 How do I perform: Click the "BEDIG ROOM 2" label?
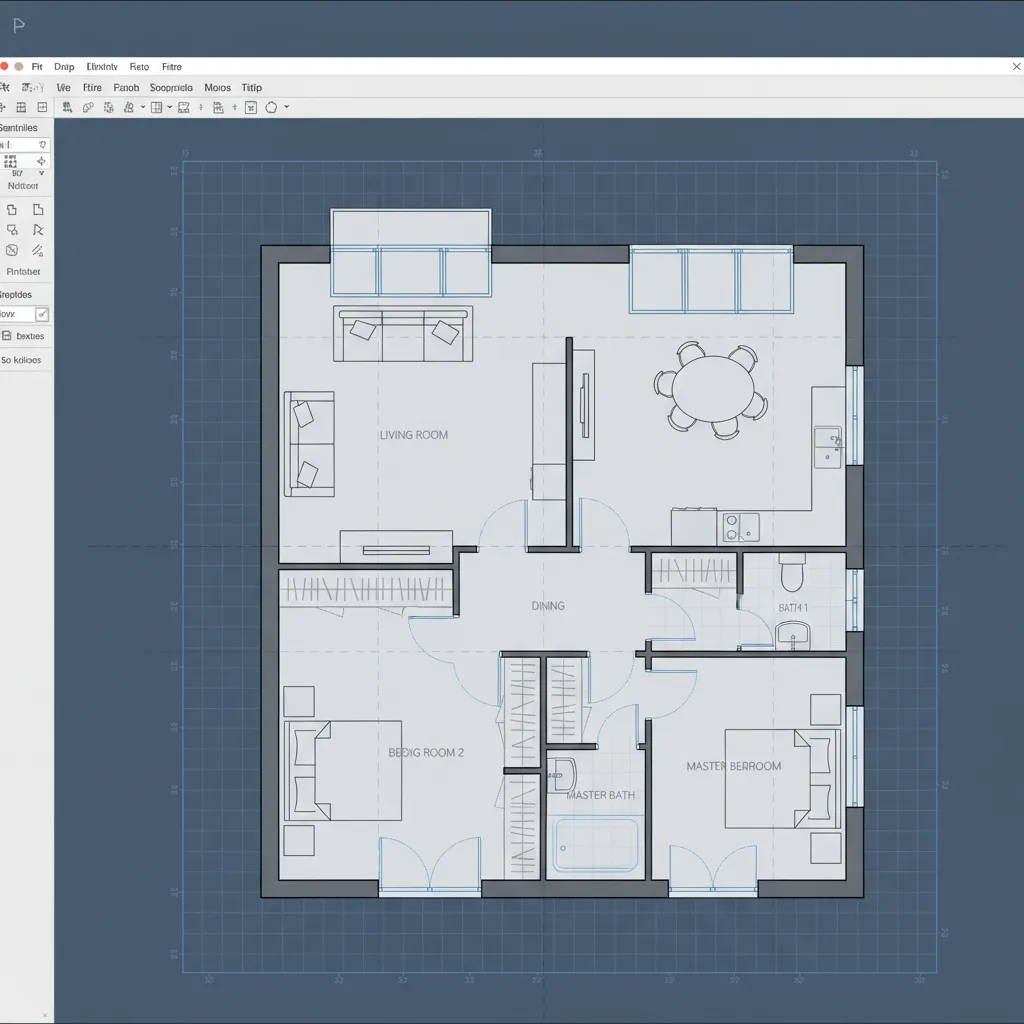426,752
